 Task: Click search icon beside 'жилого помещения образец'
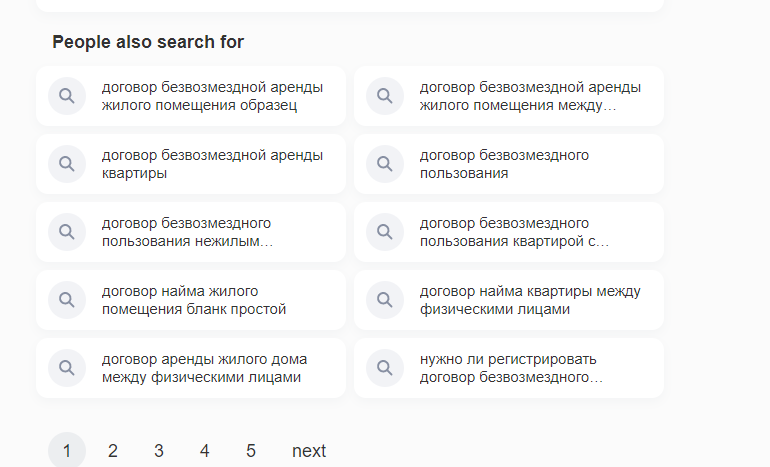tap(67, 96)
